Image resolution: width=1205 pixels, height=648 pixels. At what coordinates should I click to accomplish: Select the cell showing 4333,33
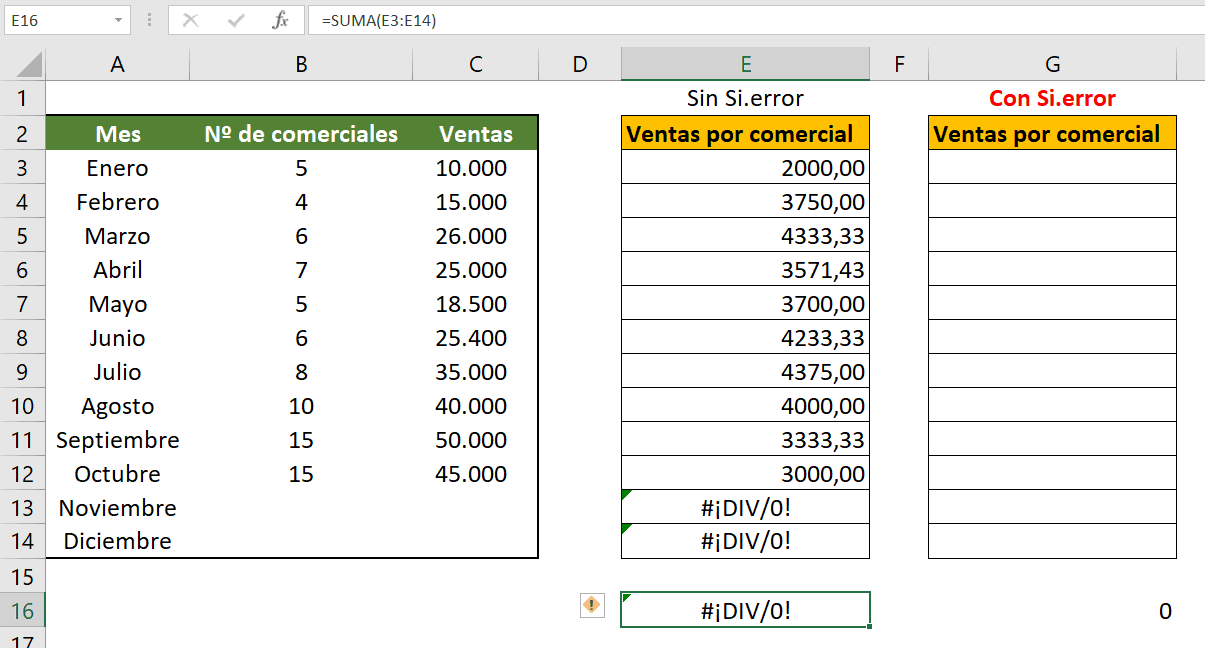pos(745,235)
